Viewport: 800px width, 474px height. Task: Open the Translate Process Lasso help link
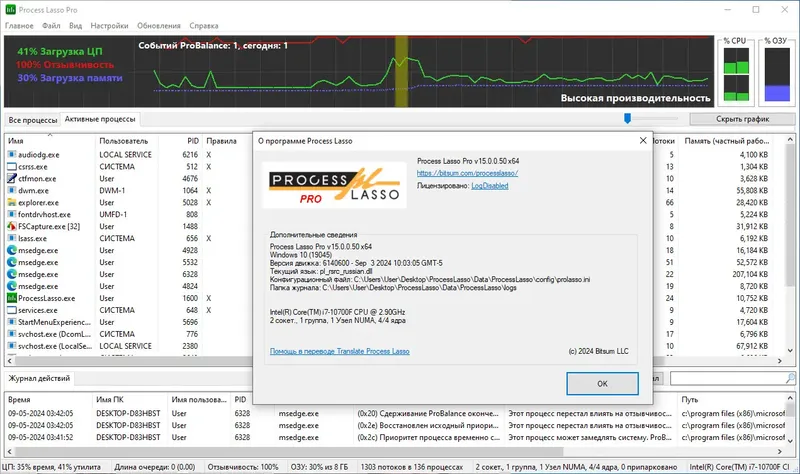(339, 351)
